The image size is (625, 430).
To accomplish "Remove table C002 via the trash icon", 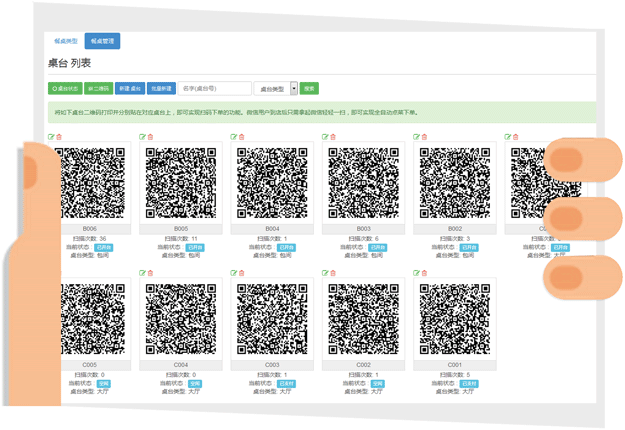I will (333, 273).
